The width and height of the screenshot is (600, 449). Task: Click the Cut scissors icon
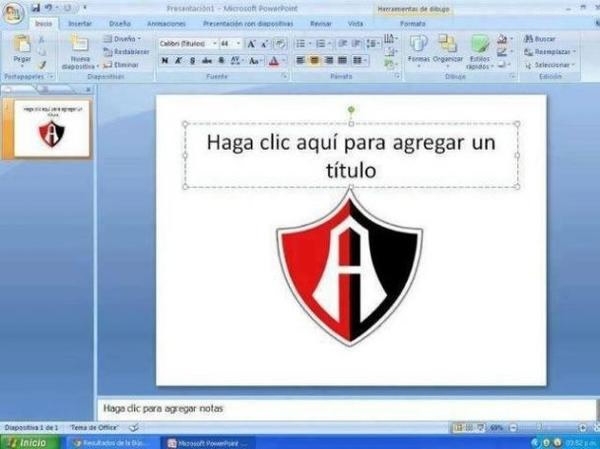[42, 39]
